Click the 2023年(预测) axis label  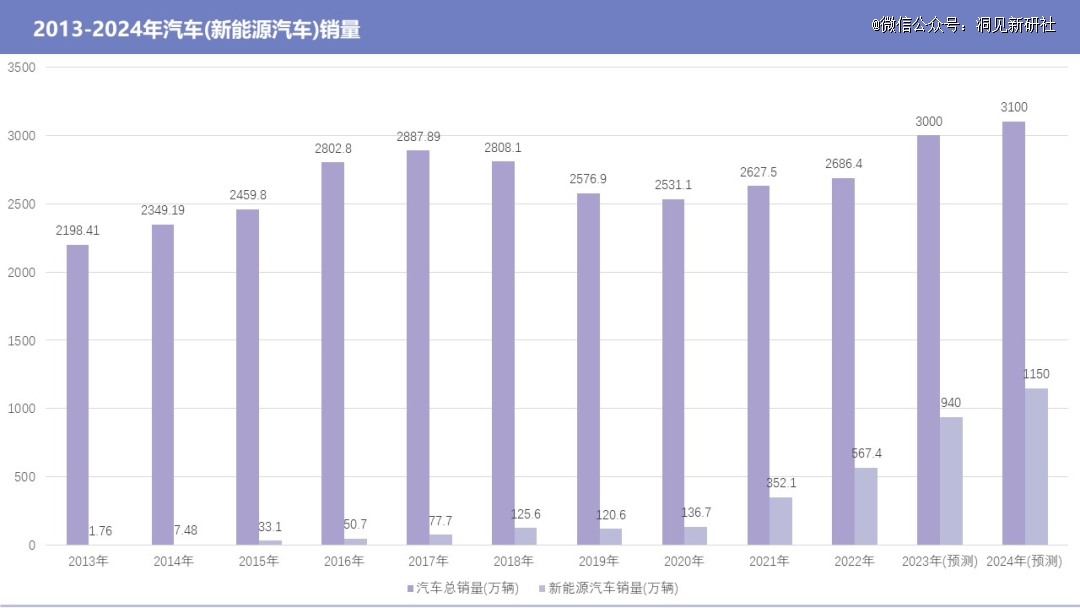[x=939, y=561]
